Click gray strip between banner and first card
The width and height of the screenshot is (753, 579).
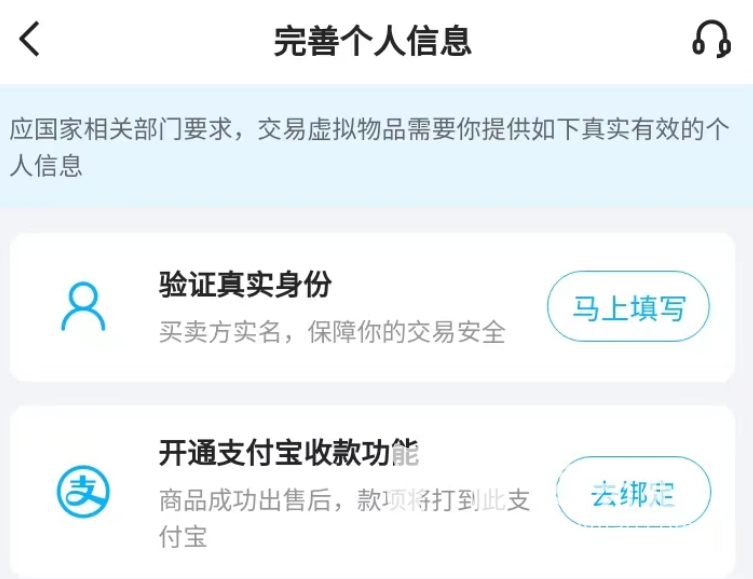(x=376, y=220)
